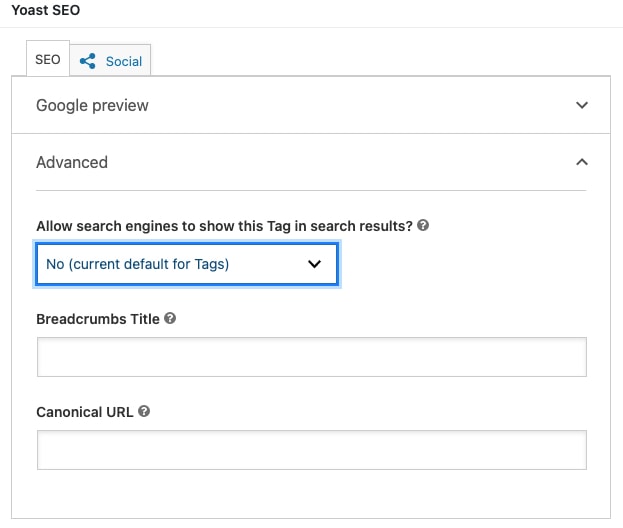Click into the Canonical URL text box
The height and width of the screenshot is (528, 623).
pyautogui.click(x=311, y=450)
